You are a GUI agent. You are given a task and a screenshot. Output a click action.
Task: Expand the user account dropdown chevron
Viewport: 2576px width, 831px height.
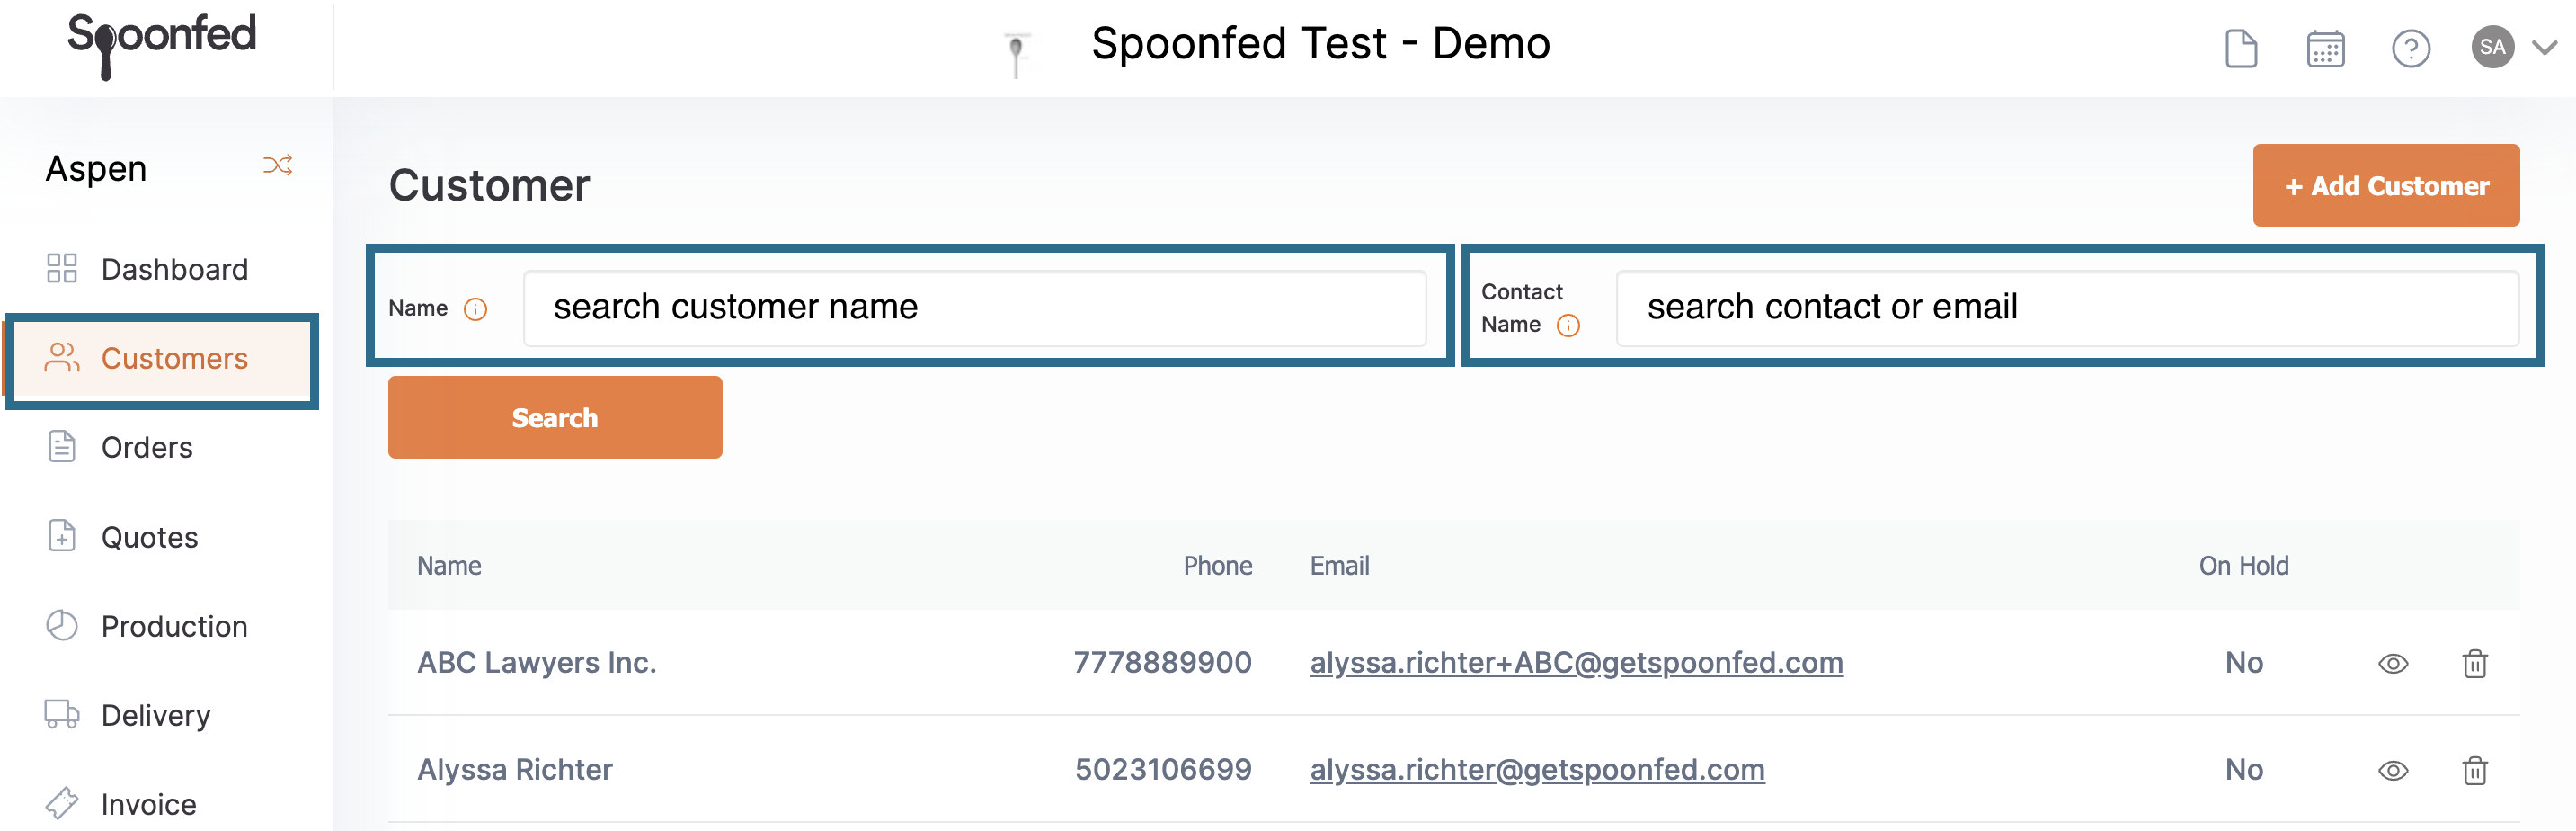click(x=2545, y=47)
